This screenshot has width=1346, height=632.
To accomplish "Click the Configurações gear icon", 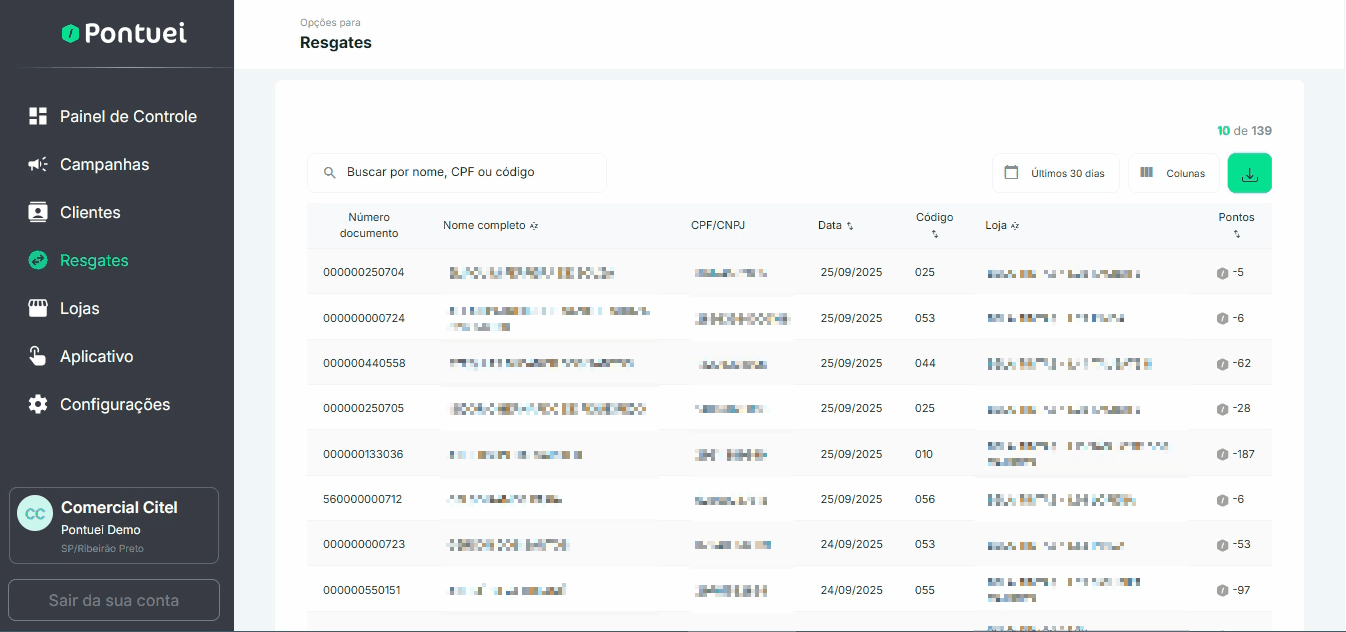I will pyautogui.click(x=38, y=404).
